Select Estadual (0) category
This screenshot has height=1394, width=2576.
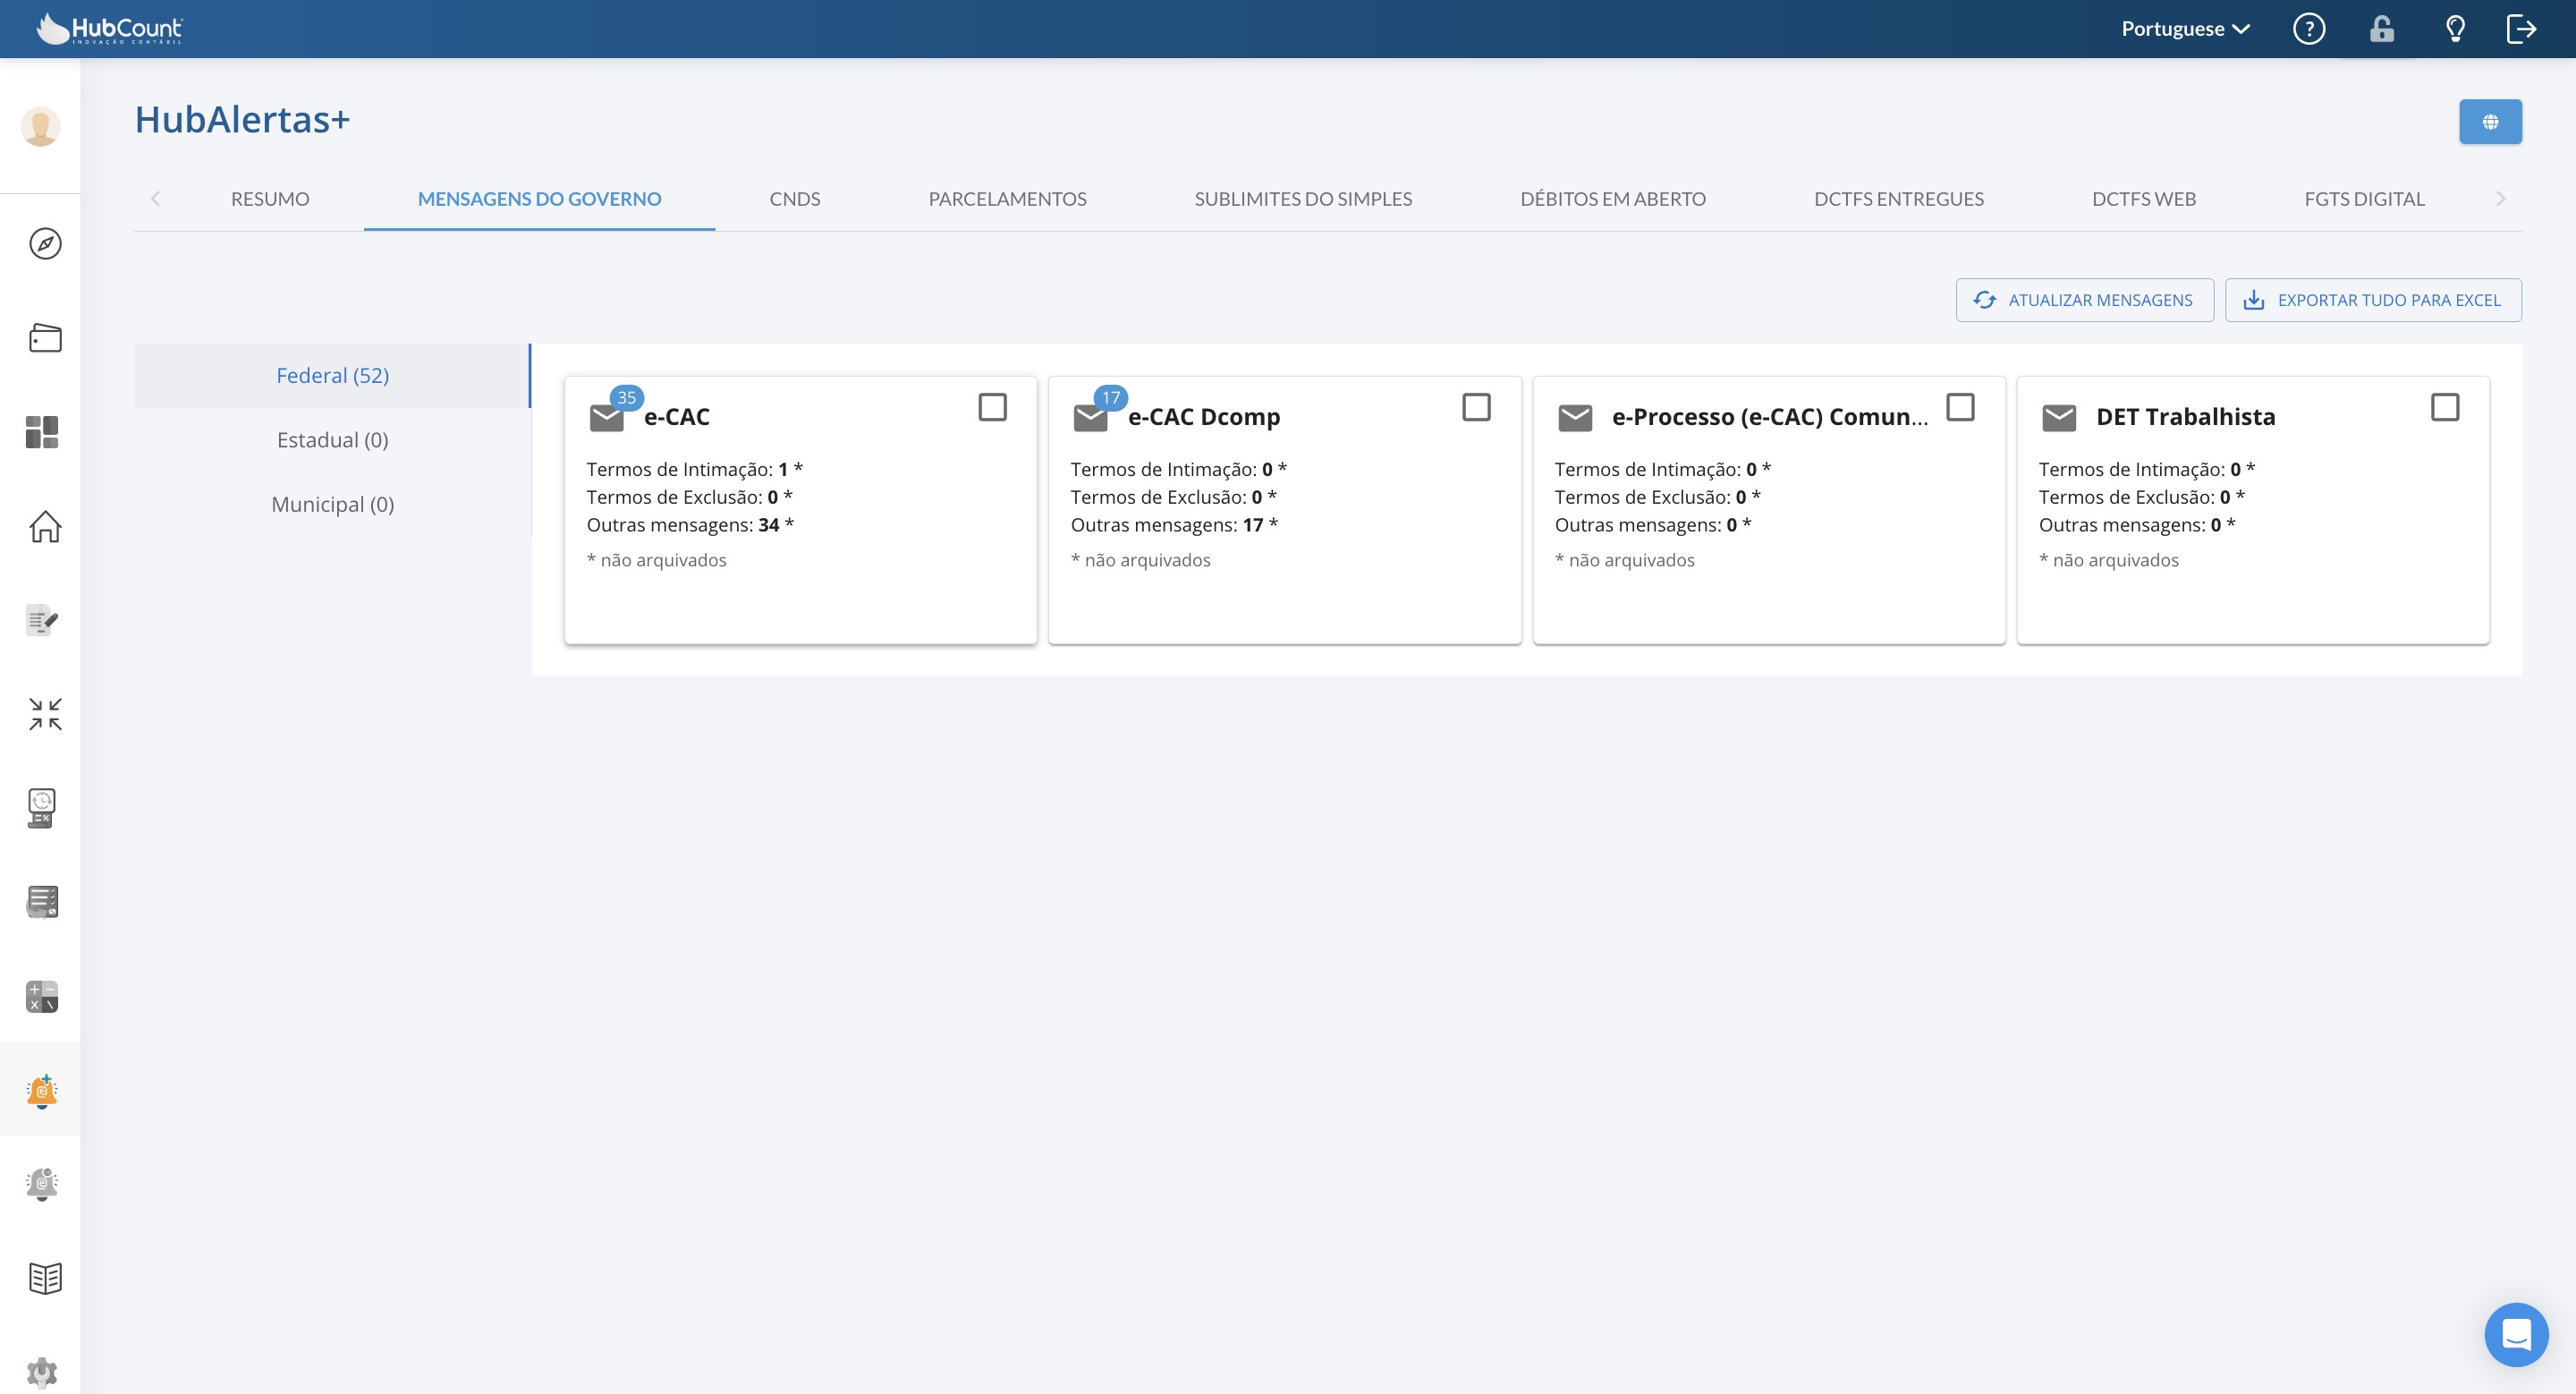click(x=332, y=440)
